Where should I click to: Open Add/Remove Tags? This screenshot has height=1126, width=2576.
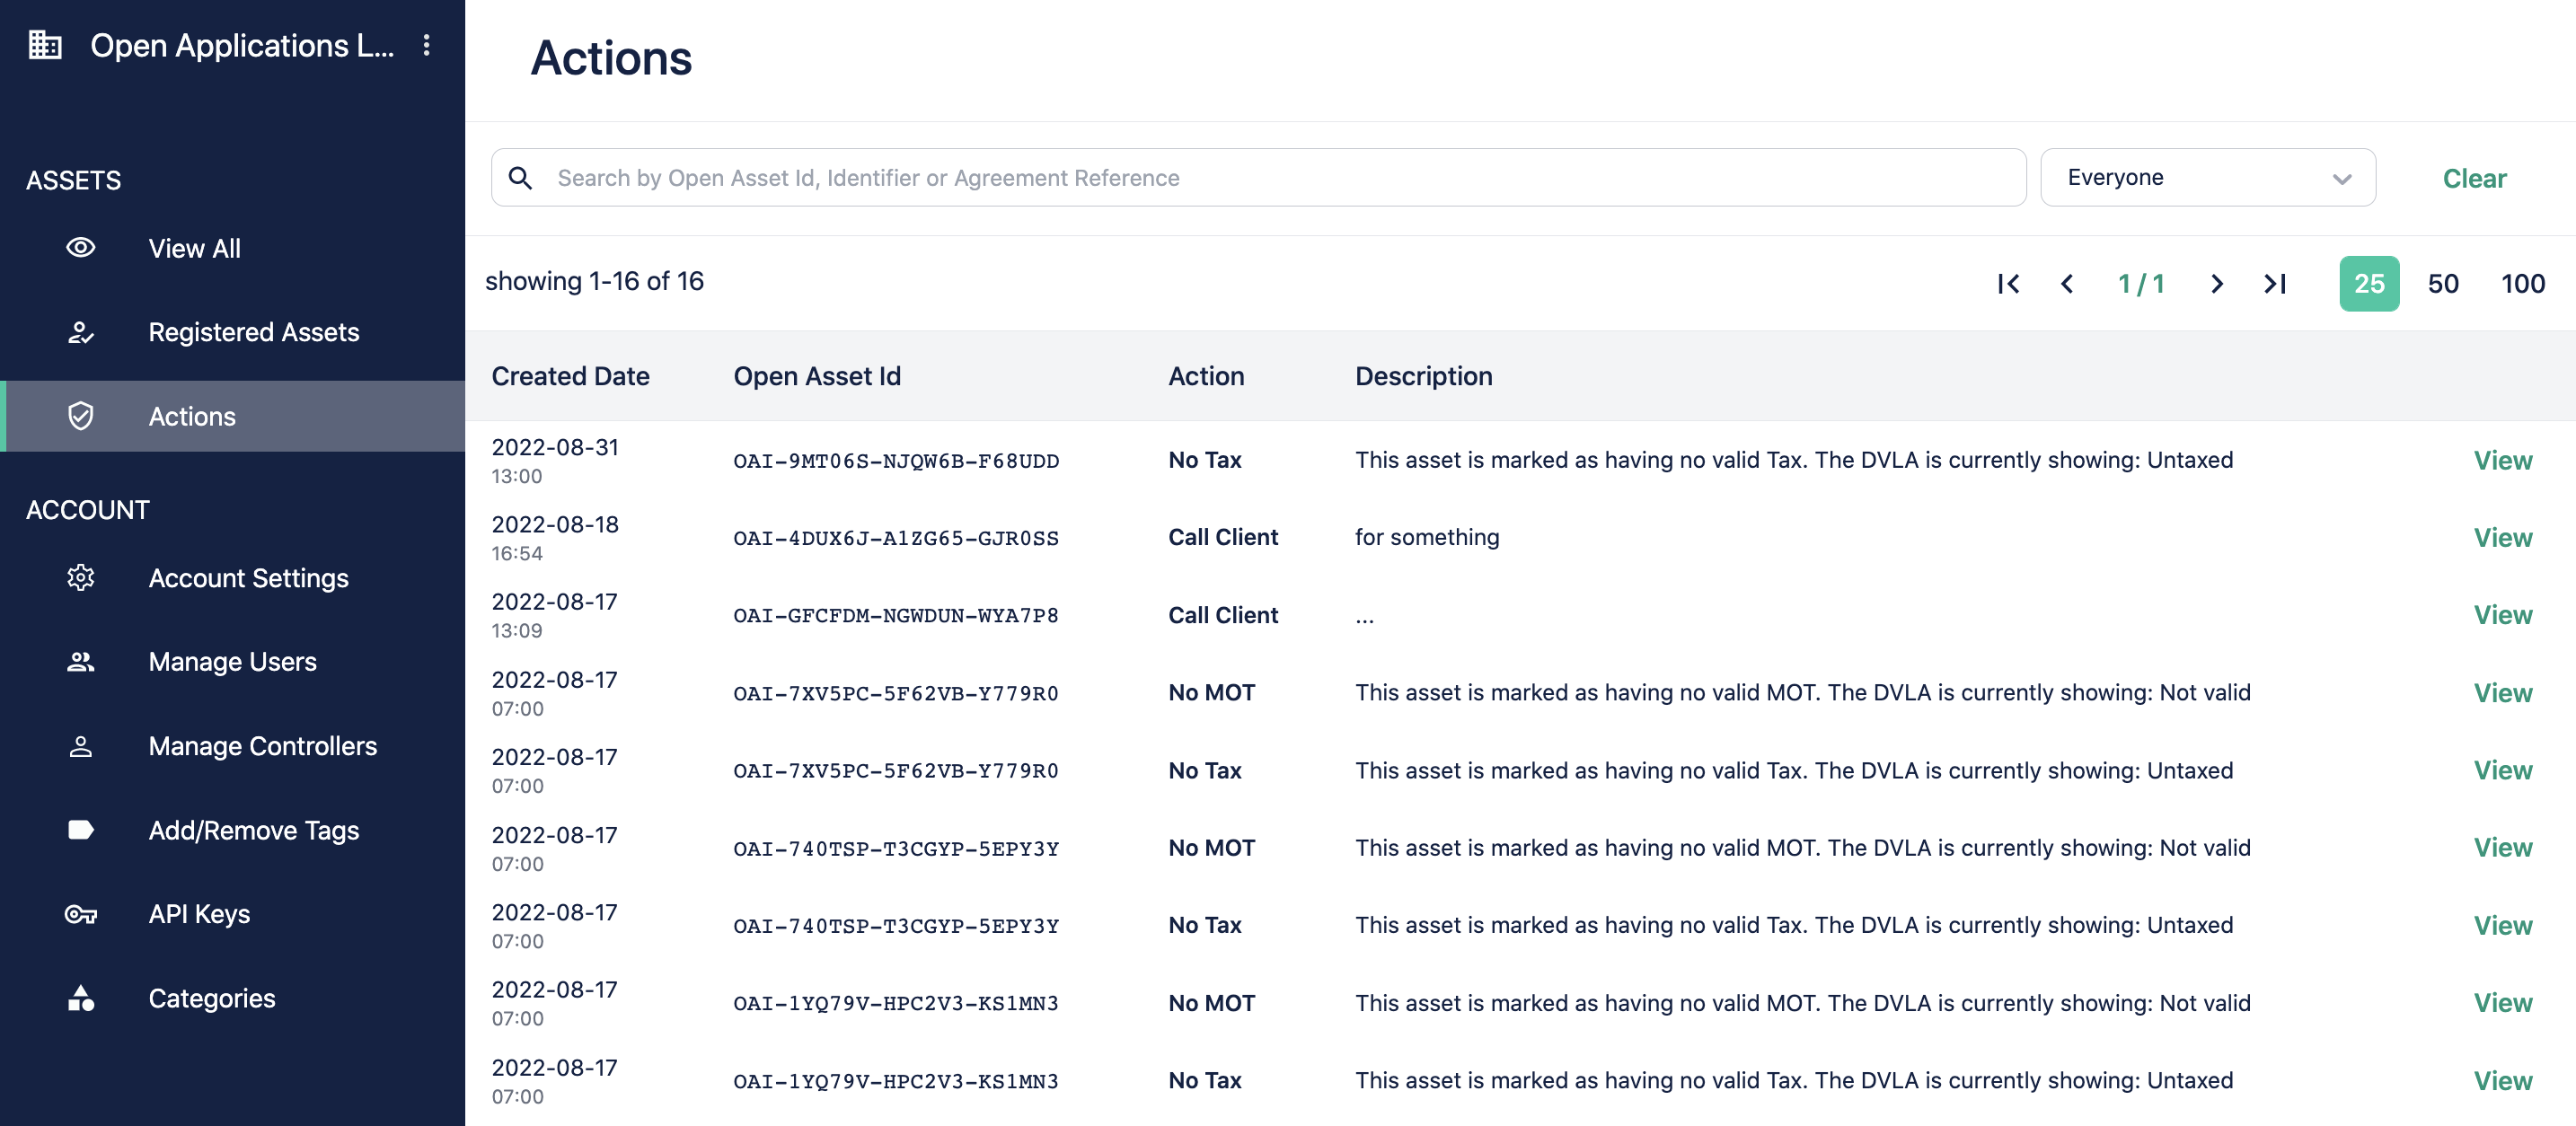tap(233, 830)
